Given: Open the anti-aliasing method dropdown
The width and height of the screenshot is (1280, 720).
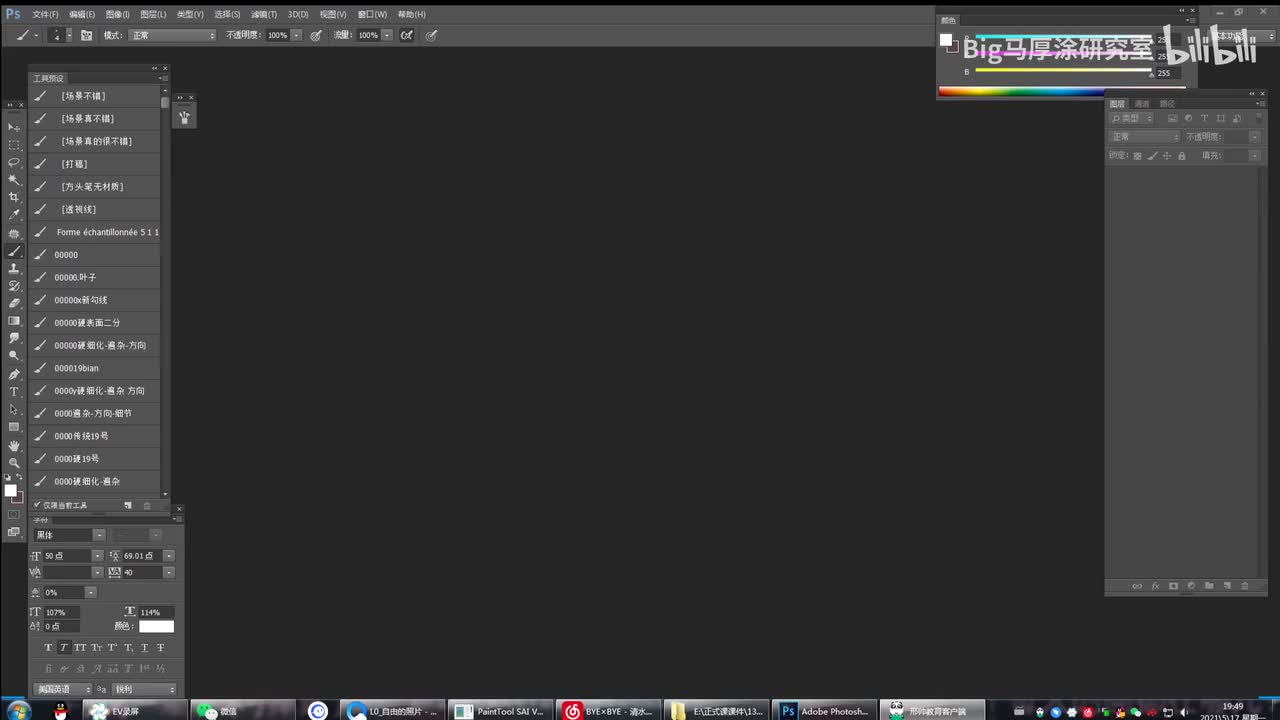Looking at the screenshot, I should pos(144,689).
